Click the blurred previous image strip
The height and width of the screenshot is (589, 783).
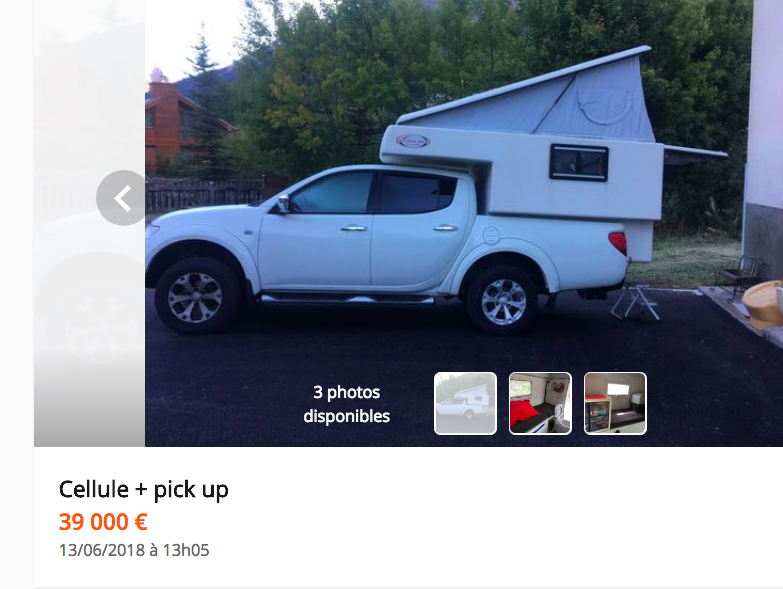tap(89, 223)
